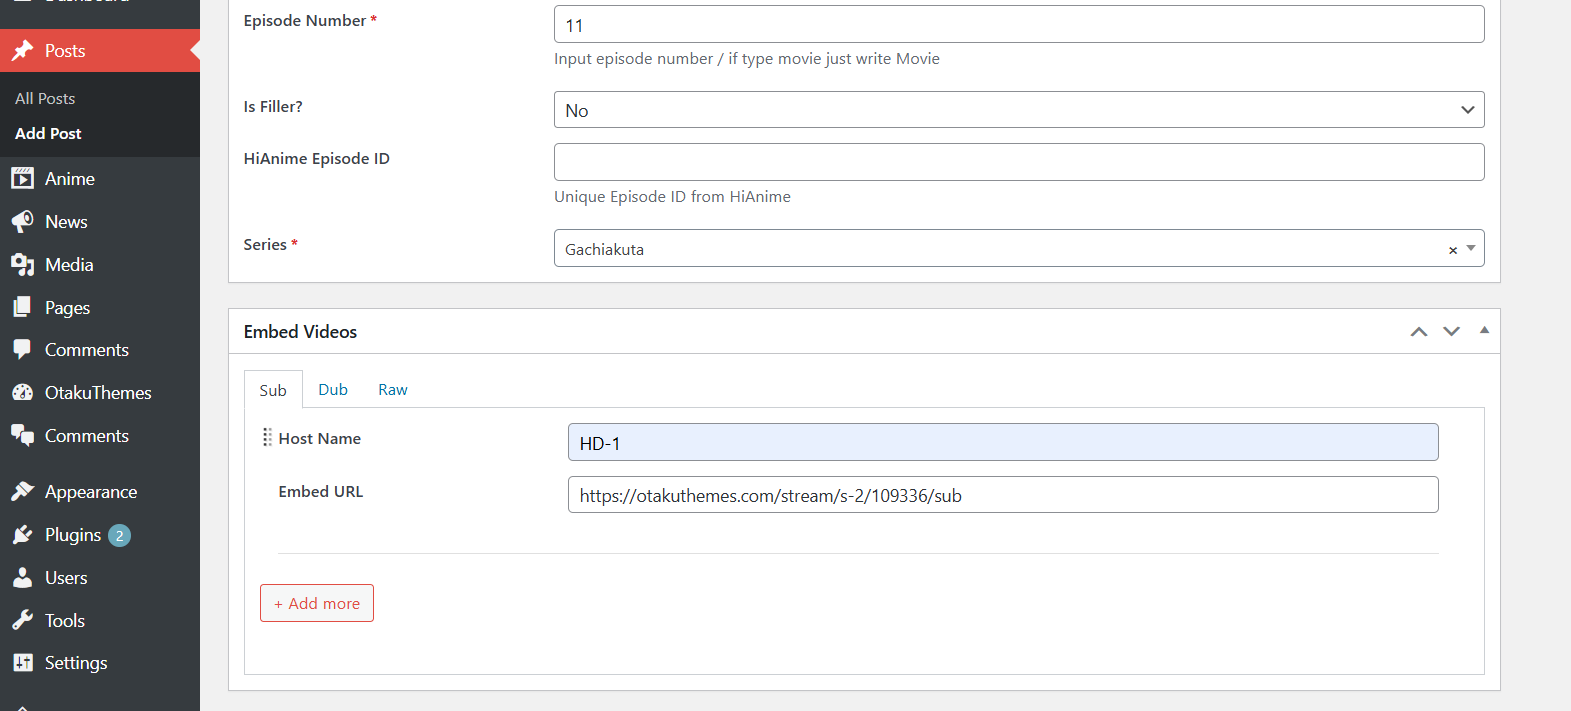The width and height of the screenshot is (1571, 711).
Task: Switch to the Raw tab
Action: [393, 390]
